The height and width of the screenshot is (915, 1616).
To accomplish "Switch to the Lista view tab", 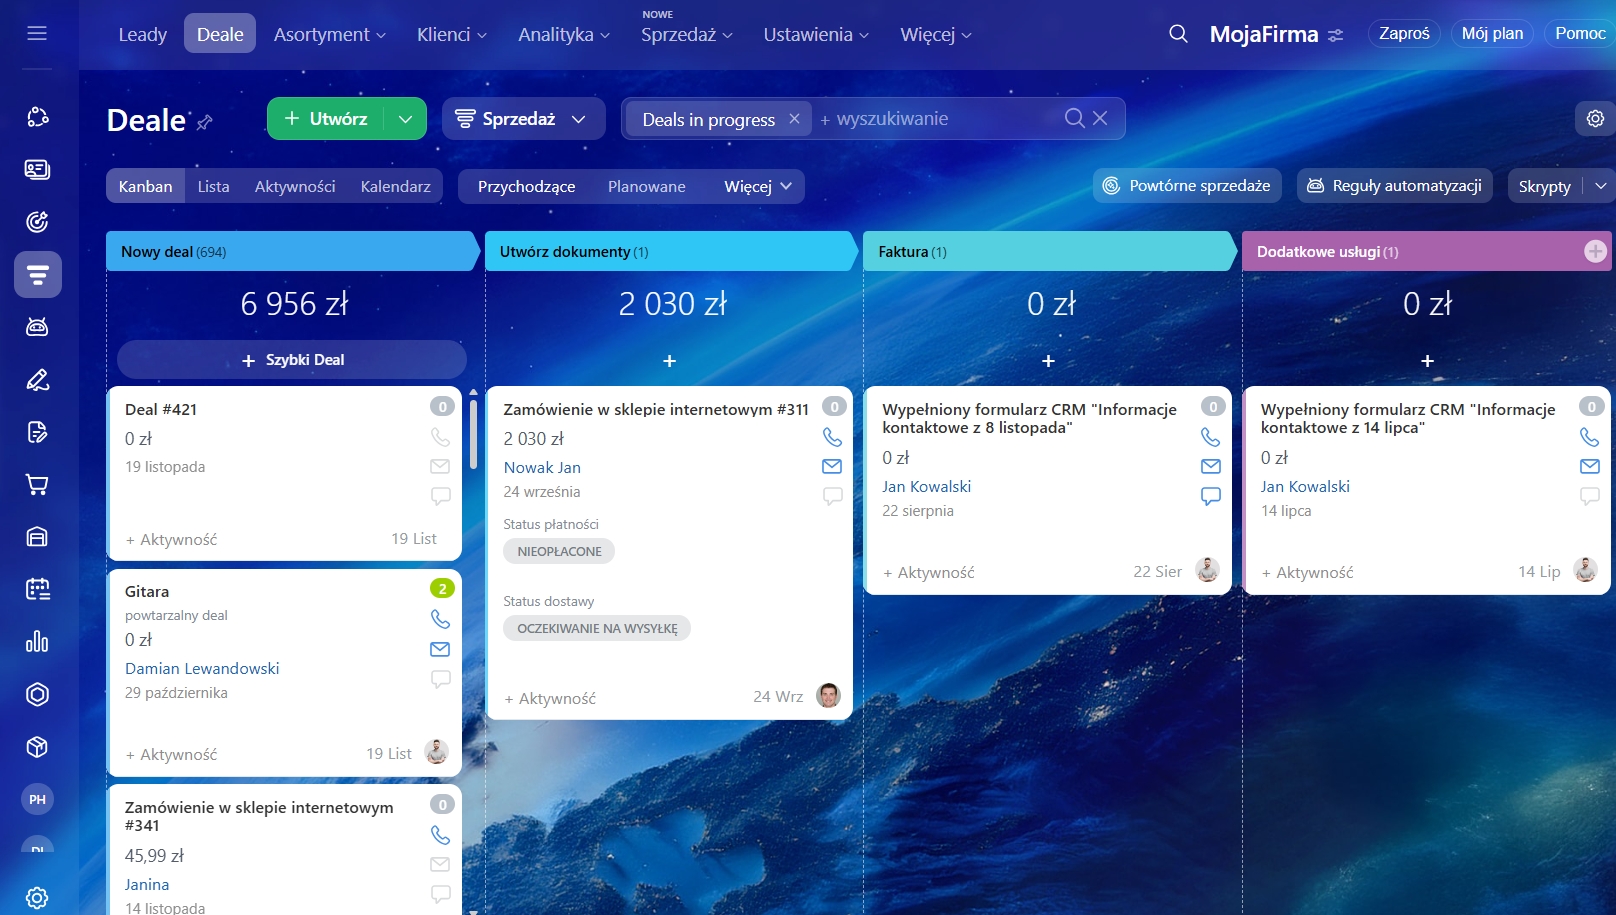I will pyautogui.click(x=213, y=187).
